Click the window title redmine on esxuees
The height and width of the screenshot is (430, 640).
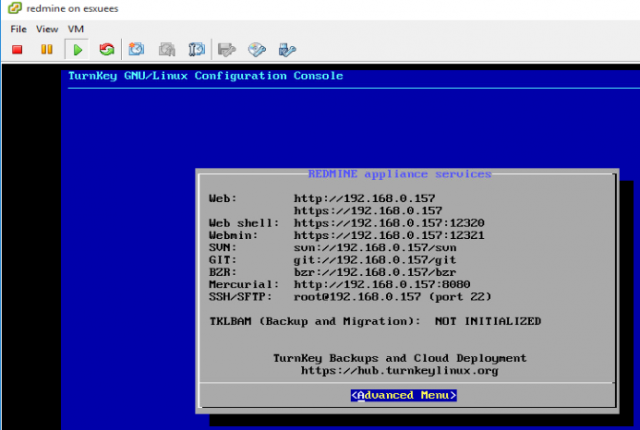pos(72,9)
